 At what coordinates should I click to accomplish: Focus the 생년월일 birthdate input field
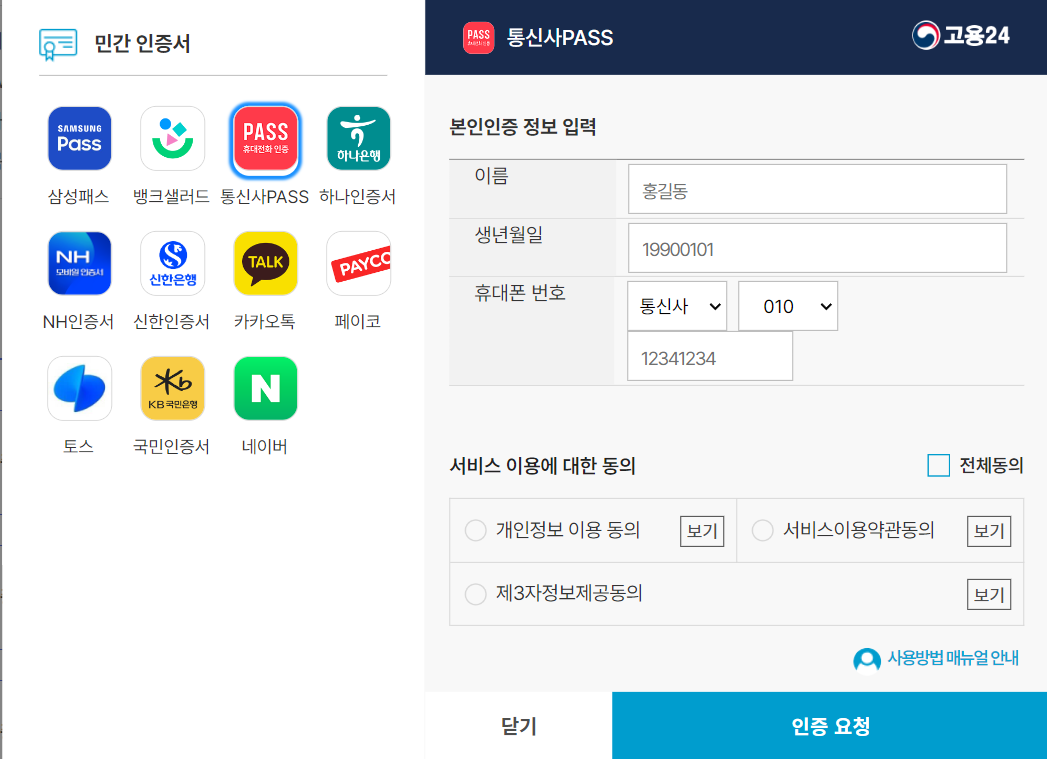pos(817,248)
